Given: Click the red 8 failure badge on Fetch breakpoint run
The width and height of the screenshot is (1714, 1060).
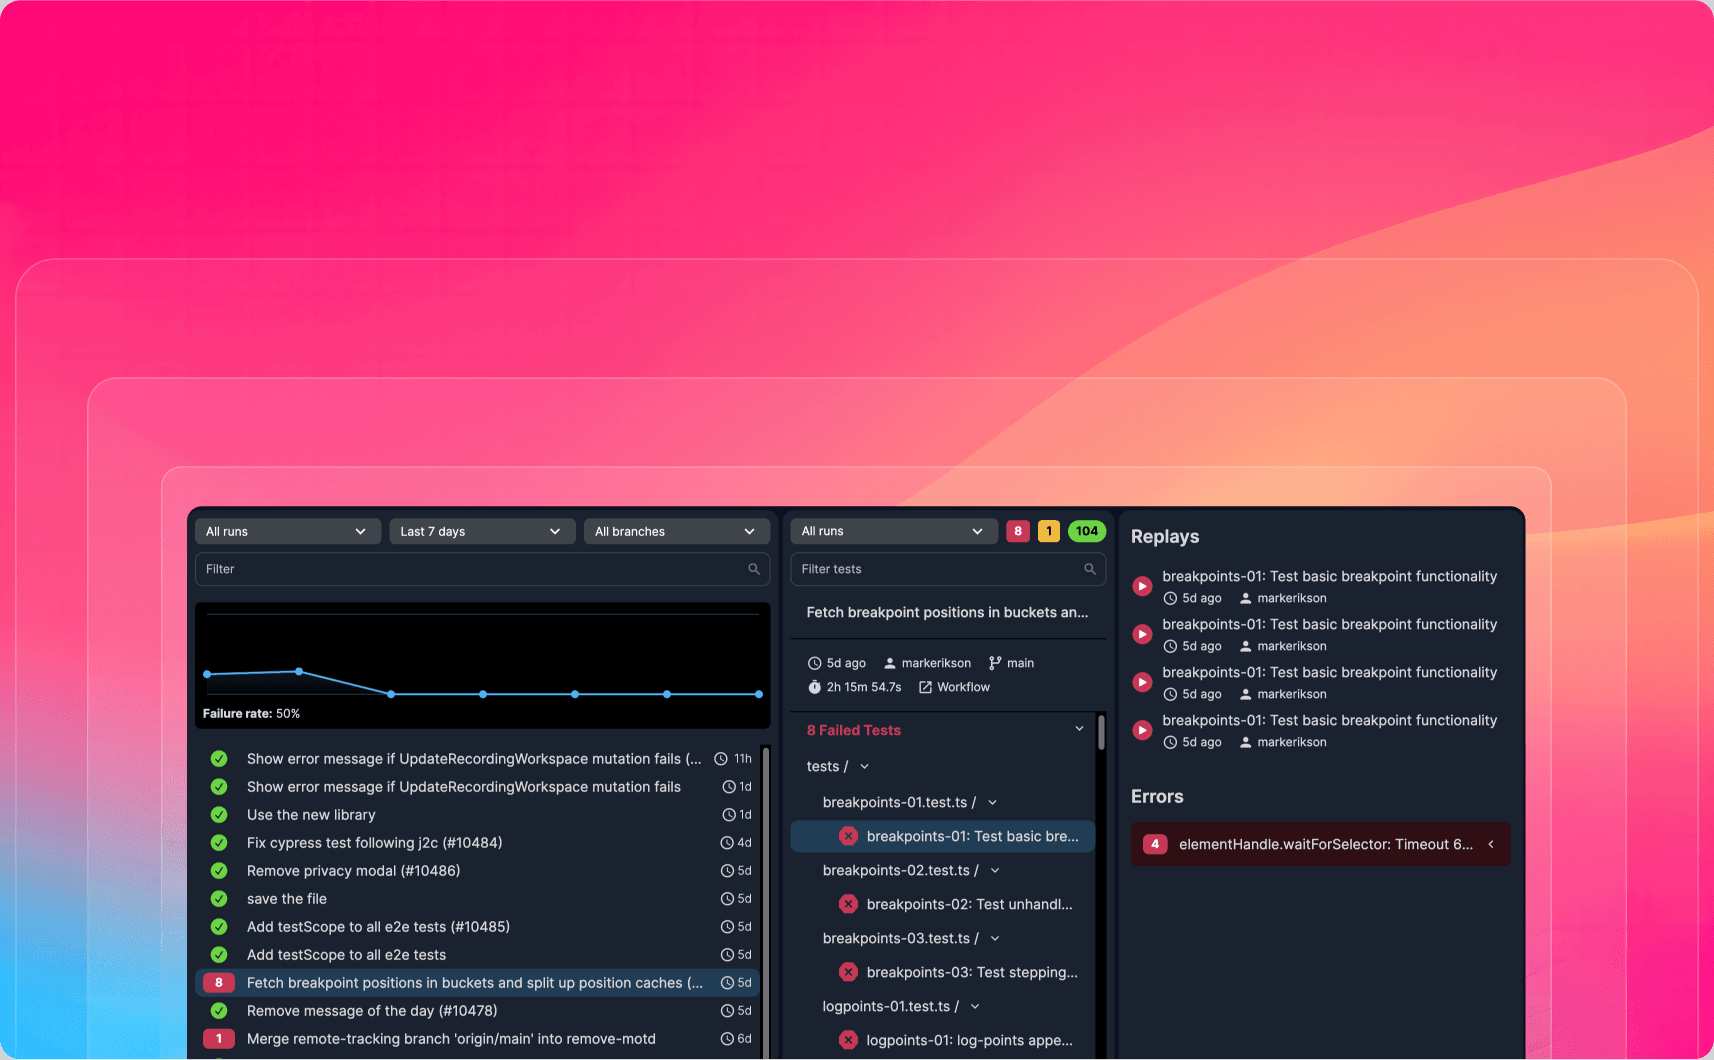Looking at the screenshot, I should (219, 983).
